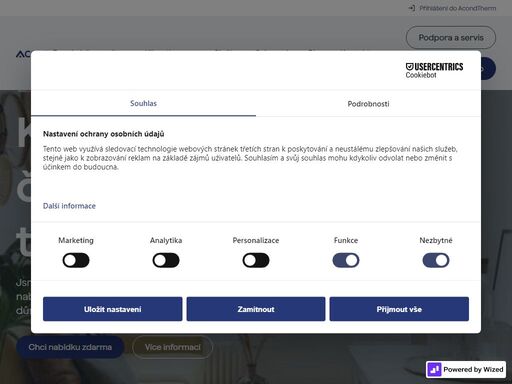Open the Podpora a servis button
512x384 pixels.
coord(451,38)
